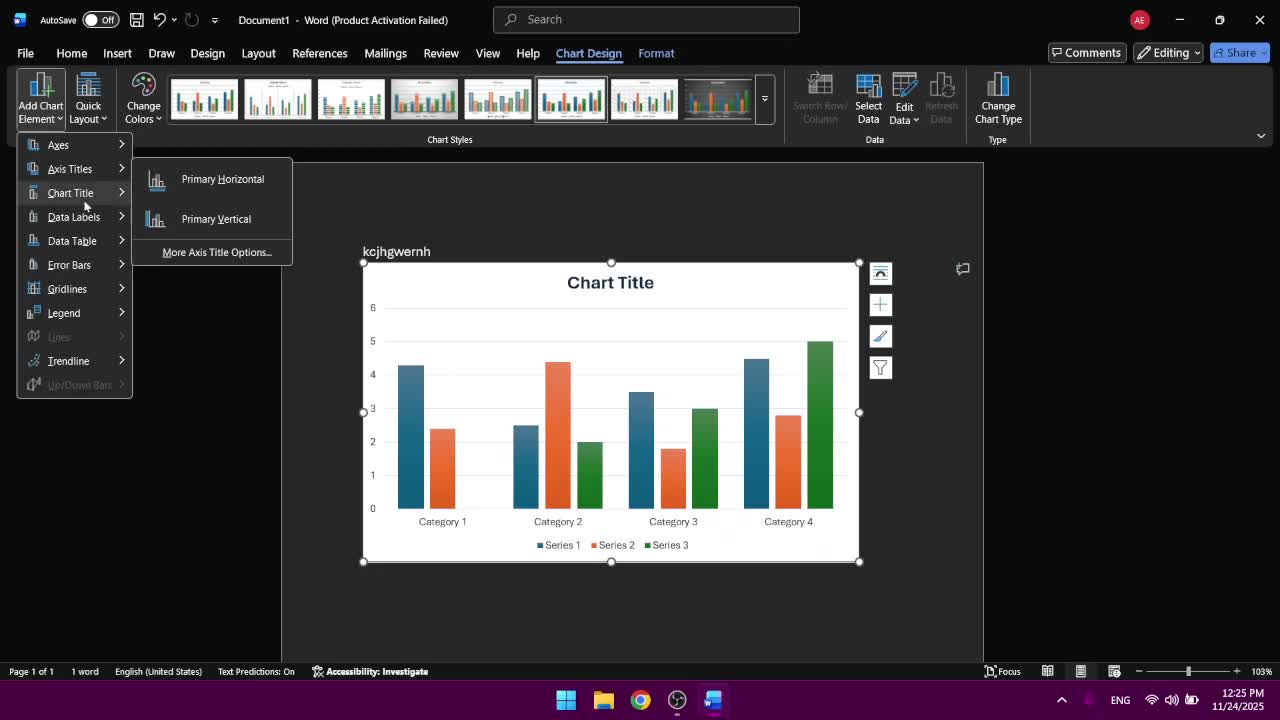Expand the Change Colors dropdown
1280x720 pixels.
143,98
